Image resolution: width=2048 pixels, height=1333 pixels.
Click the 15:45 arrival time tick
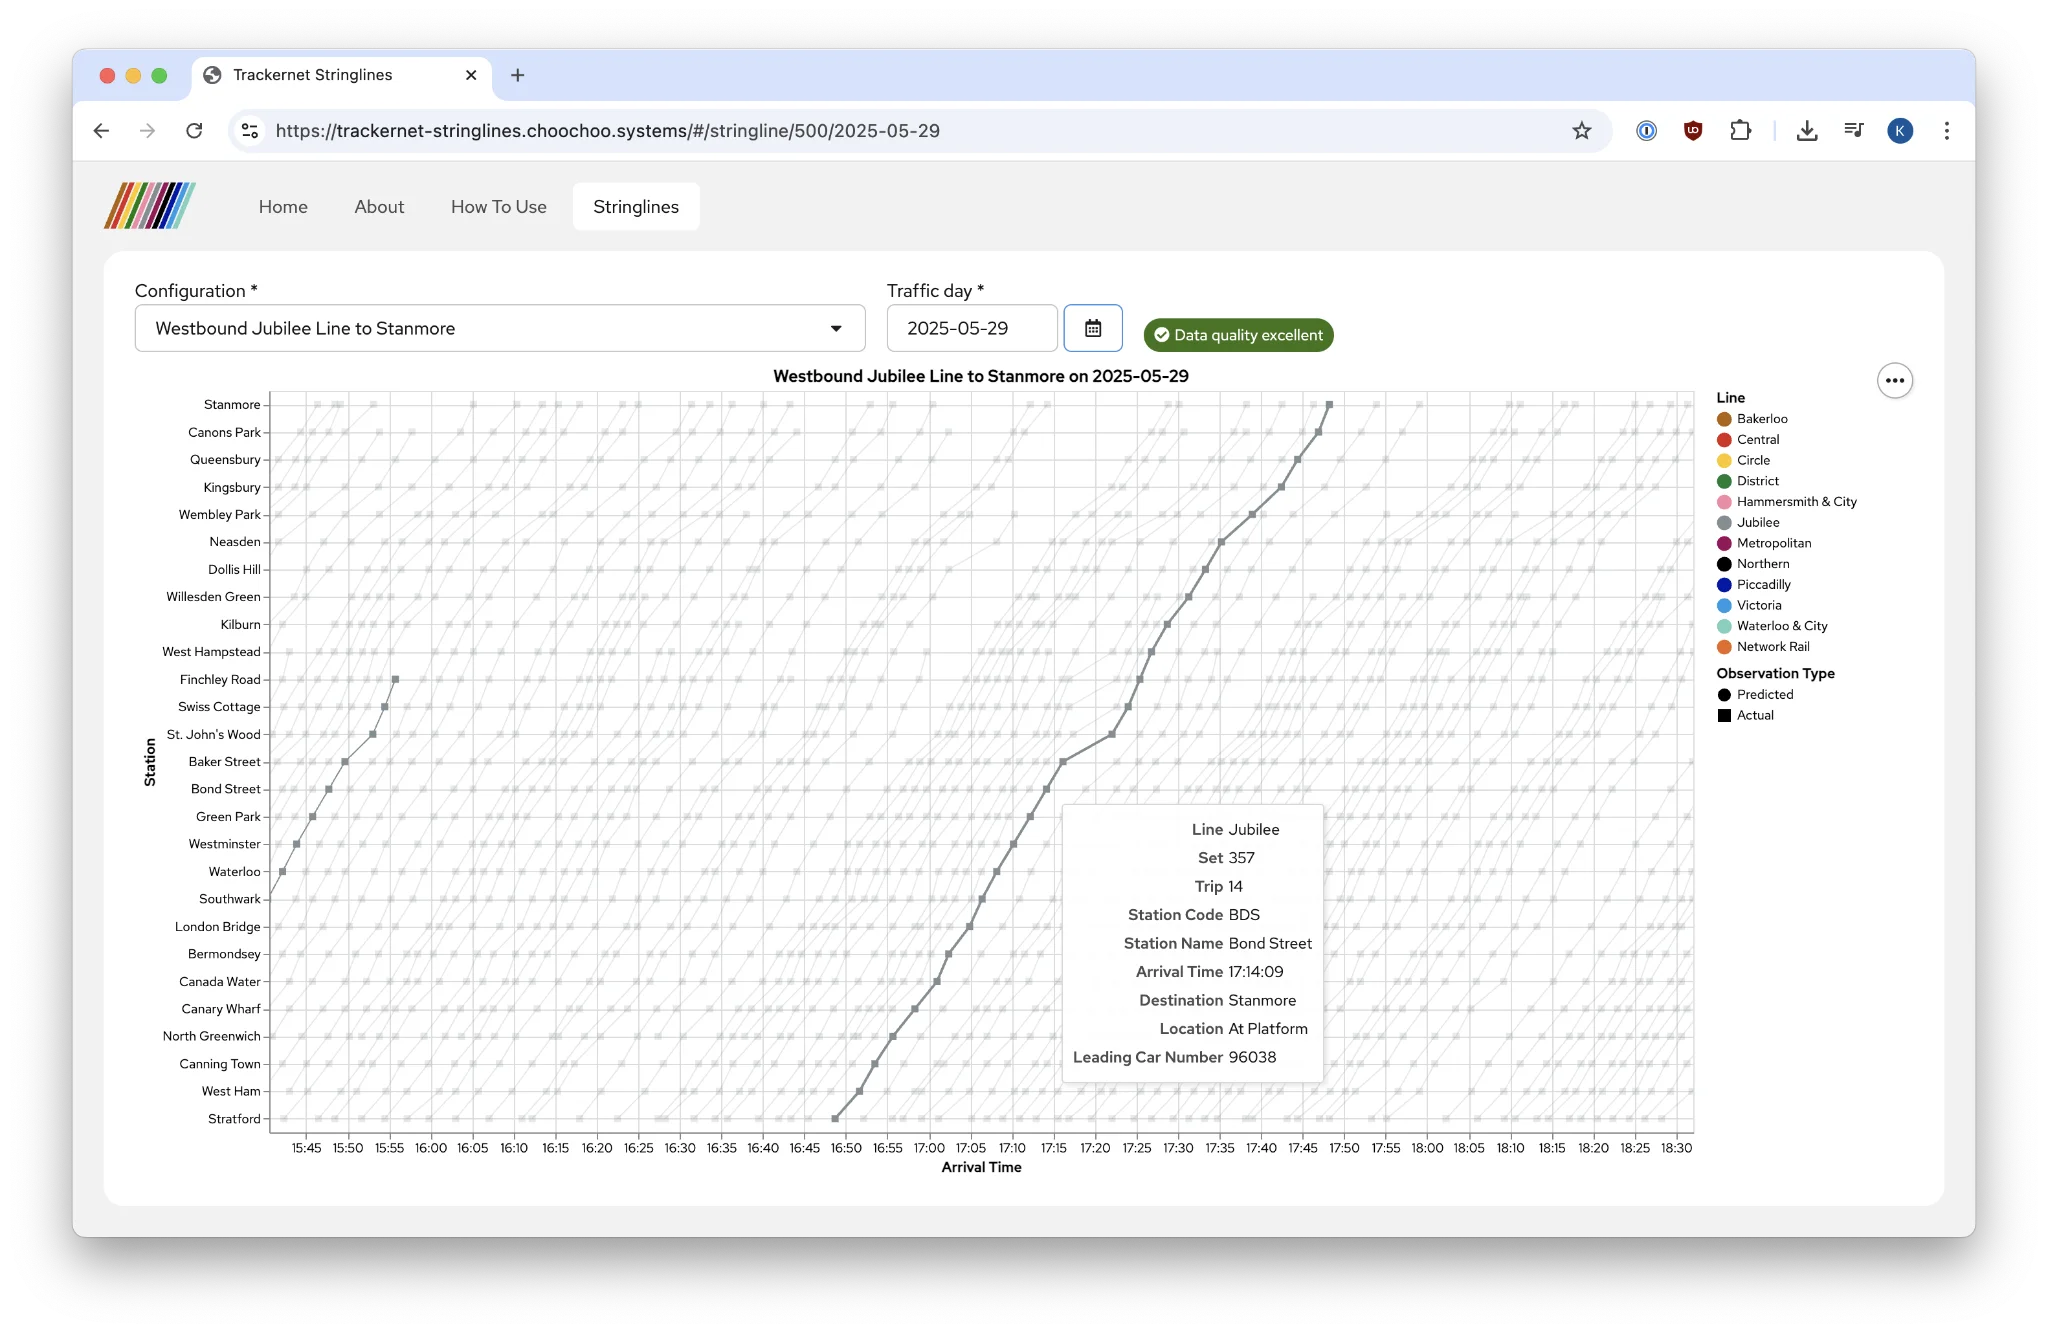pyautogui.click(x=306, y=1148)
